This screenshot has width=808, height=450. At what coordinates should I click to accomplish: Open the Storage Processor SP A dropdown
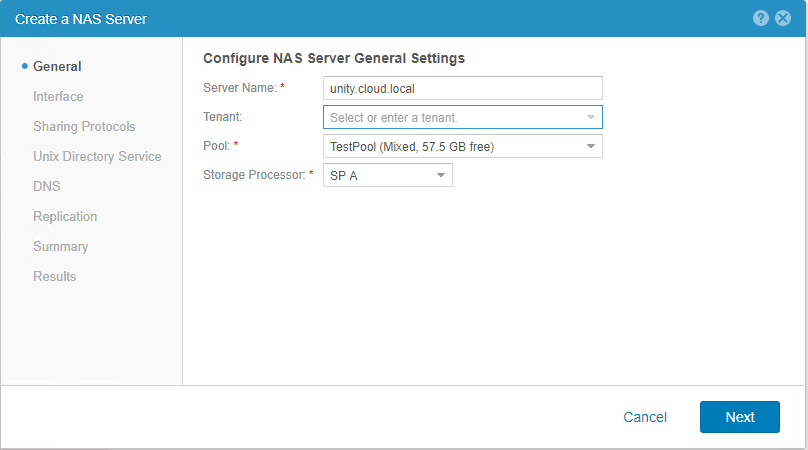coord(440,176)
